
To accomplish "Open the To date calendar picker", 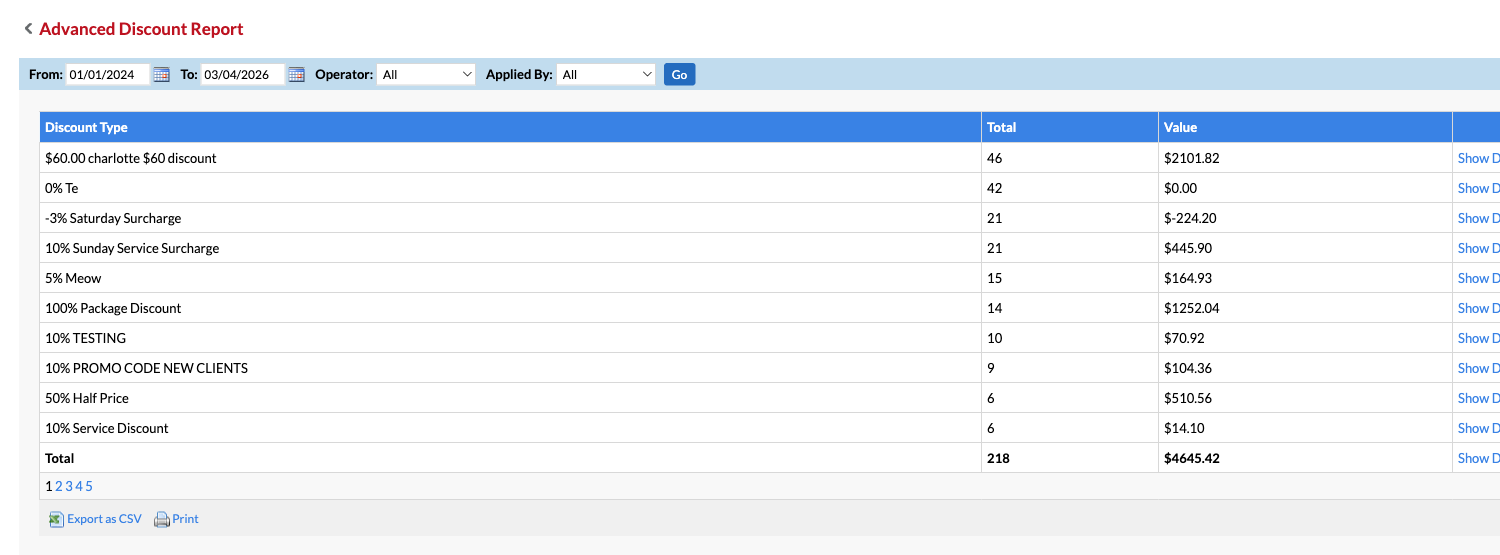I will pyautogui.click(x=296, y=75).
